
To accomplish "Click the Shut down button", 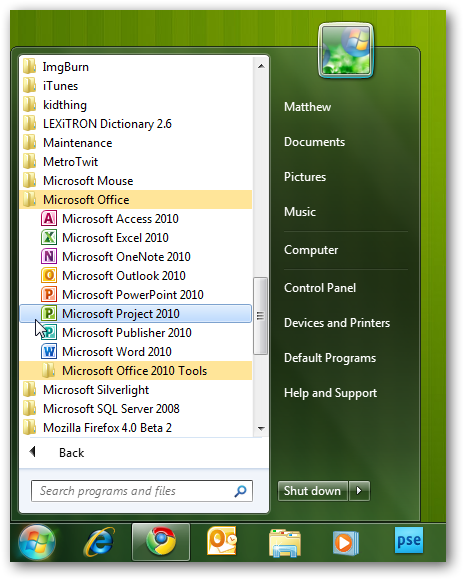I will 312,491.
